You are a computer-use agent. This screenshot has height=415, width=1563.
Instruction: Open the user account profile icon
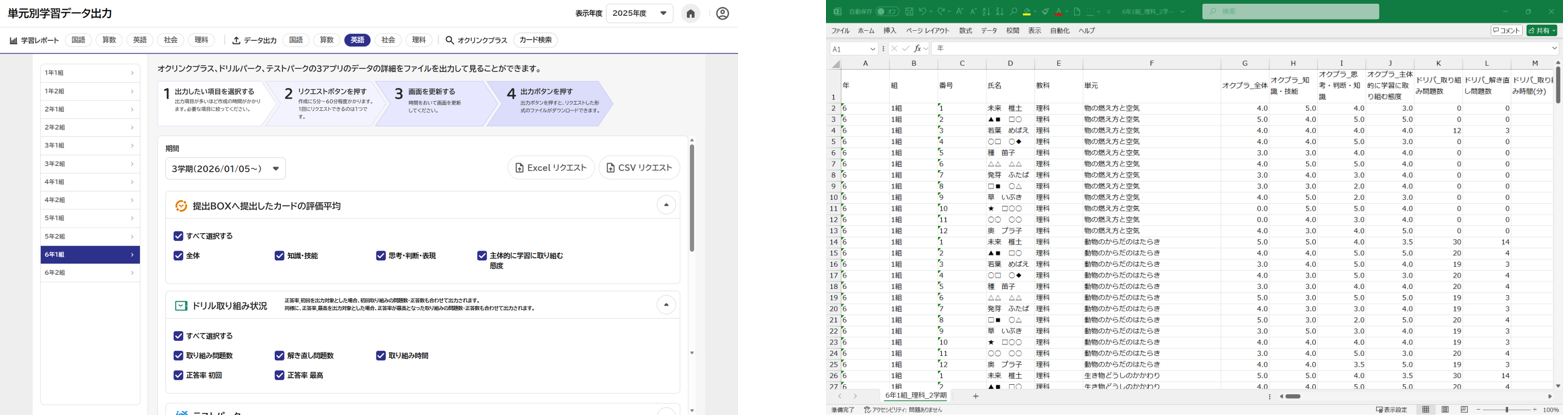pyautogui.click(x=722, y=14)
